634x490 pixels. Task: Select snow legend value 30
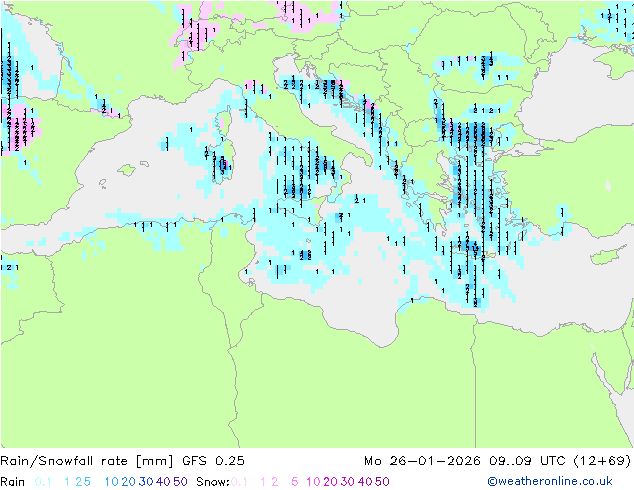click(348, 482)
